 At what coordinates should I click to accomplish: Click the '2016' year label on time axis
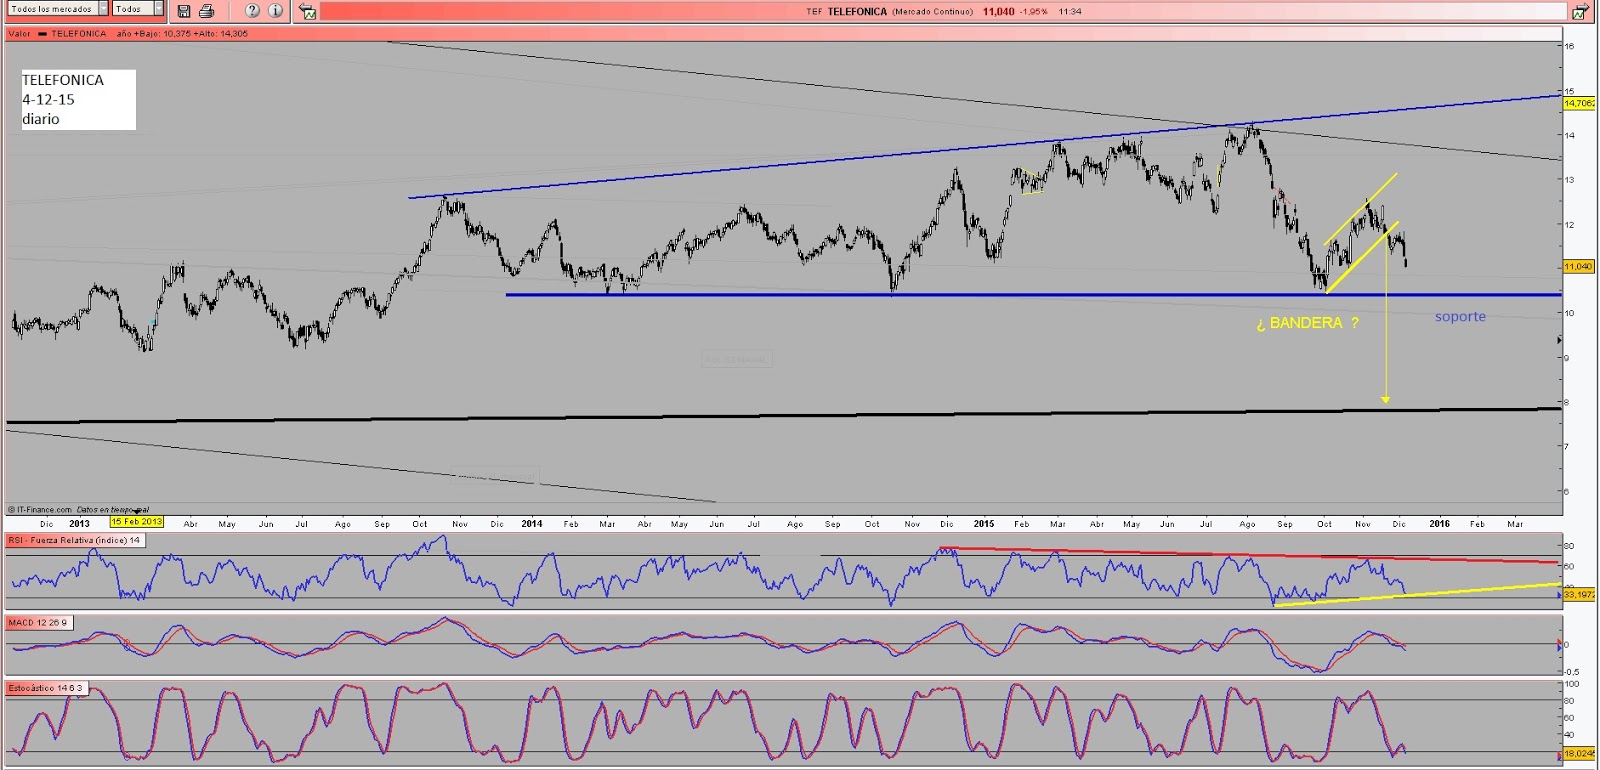(1439, 524)
